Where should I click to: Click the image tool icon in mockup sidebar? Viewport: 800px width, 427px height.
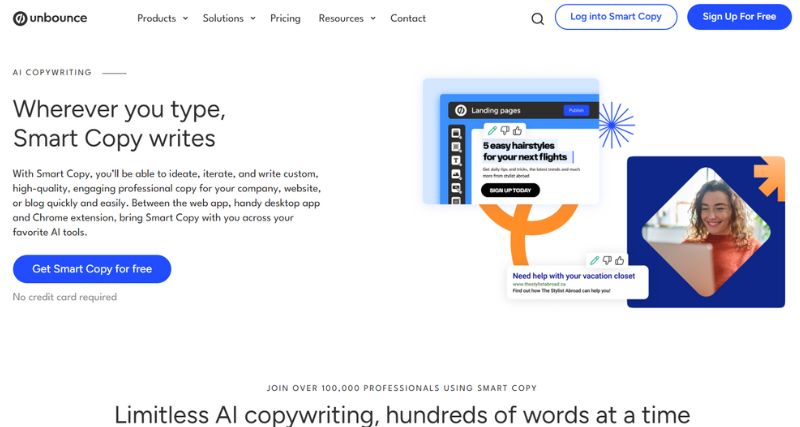click(456, 174)
